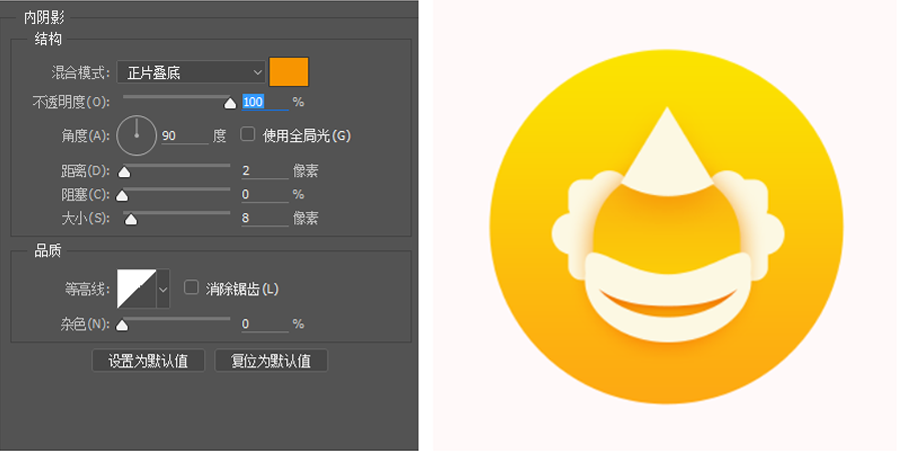Click the 杂色 slider handle
The height and width of the screenshot is (451, 900).
[x=122, y=325]
